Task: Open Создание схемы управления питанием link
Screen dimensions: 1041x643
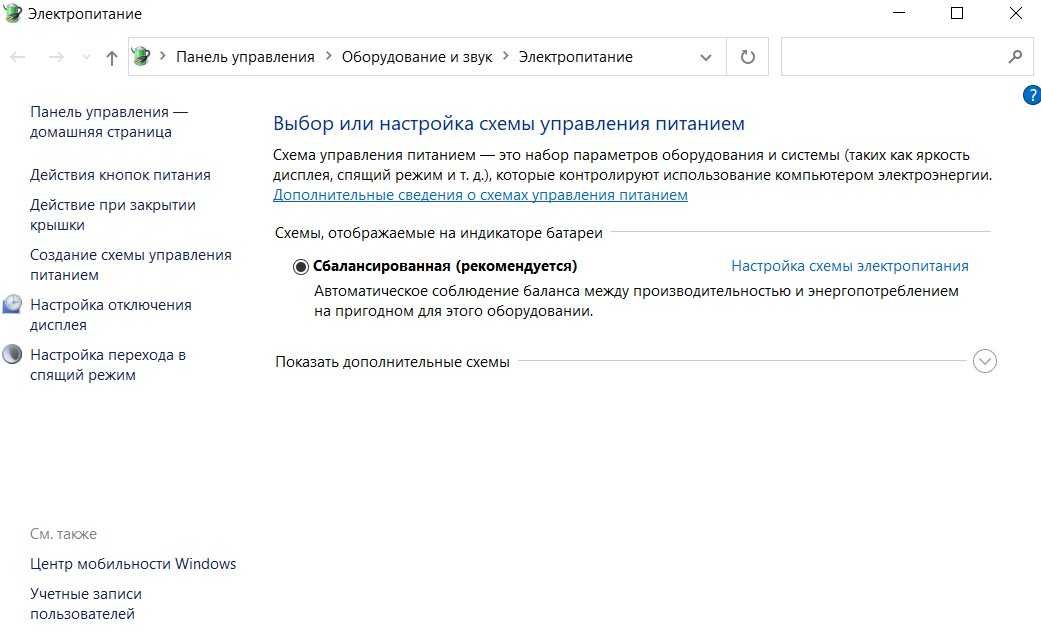Action: point(130,265)
